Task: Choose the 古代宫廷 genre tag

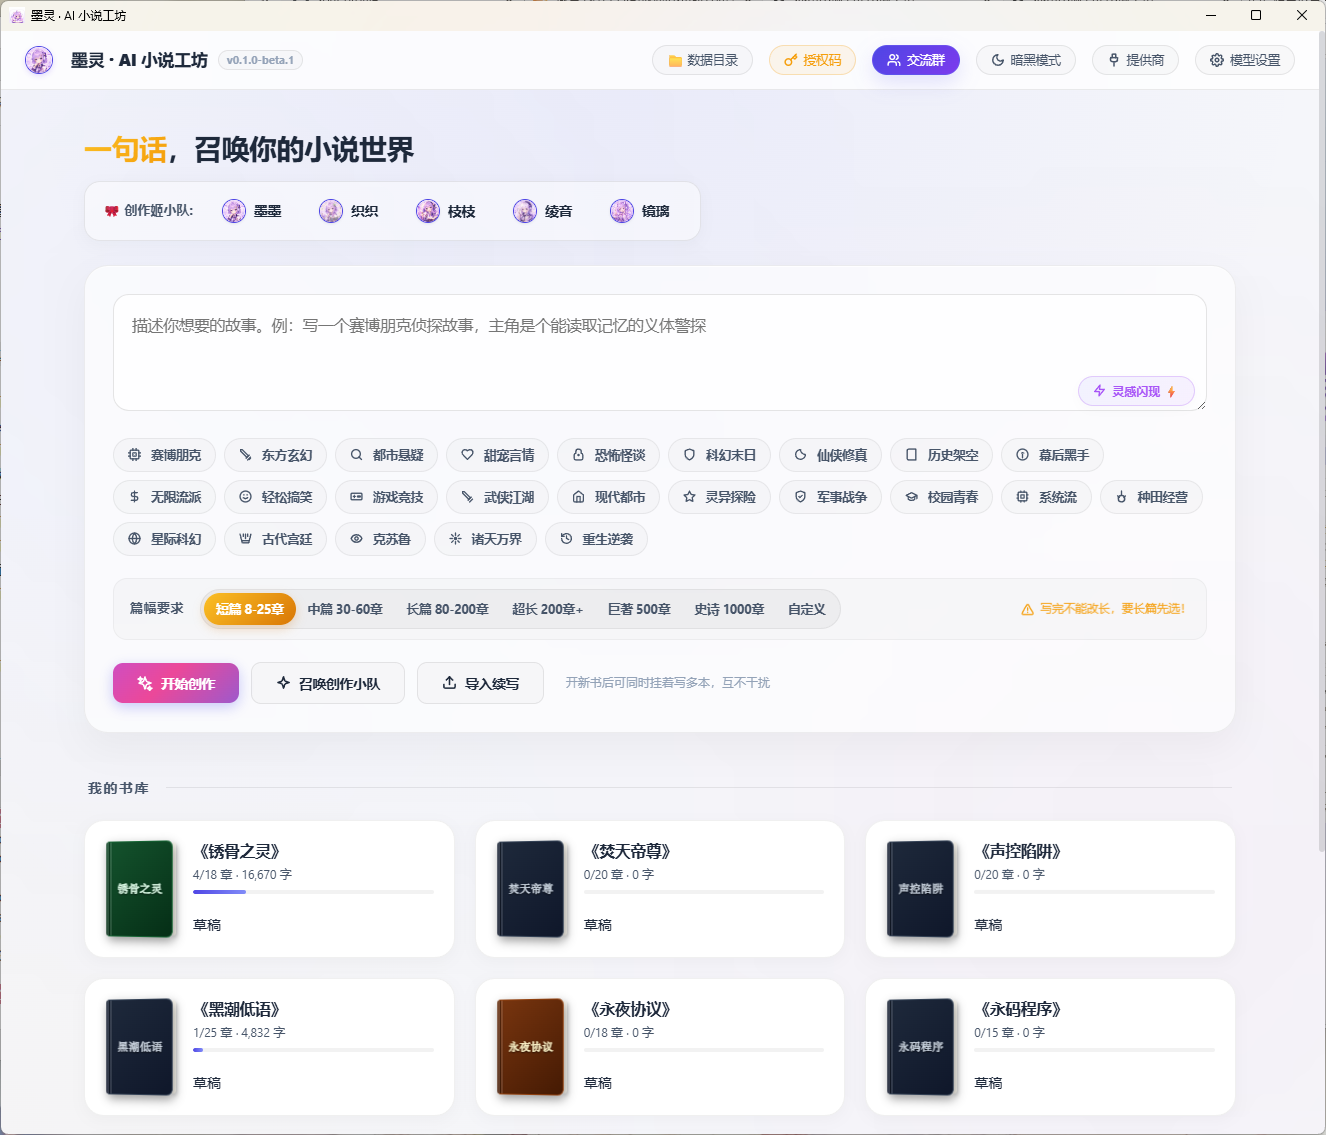Action: click(x=275, y=539)
